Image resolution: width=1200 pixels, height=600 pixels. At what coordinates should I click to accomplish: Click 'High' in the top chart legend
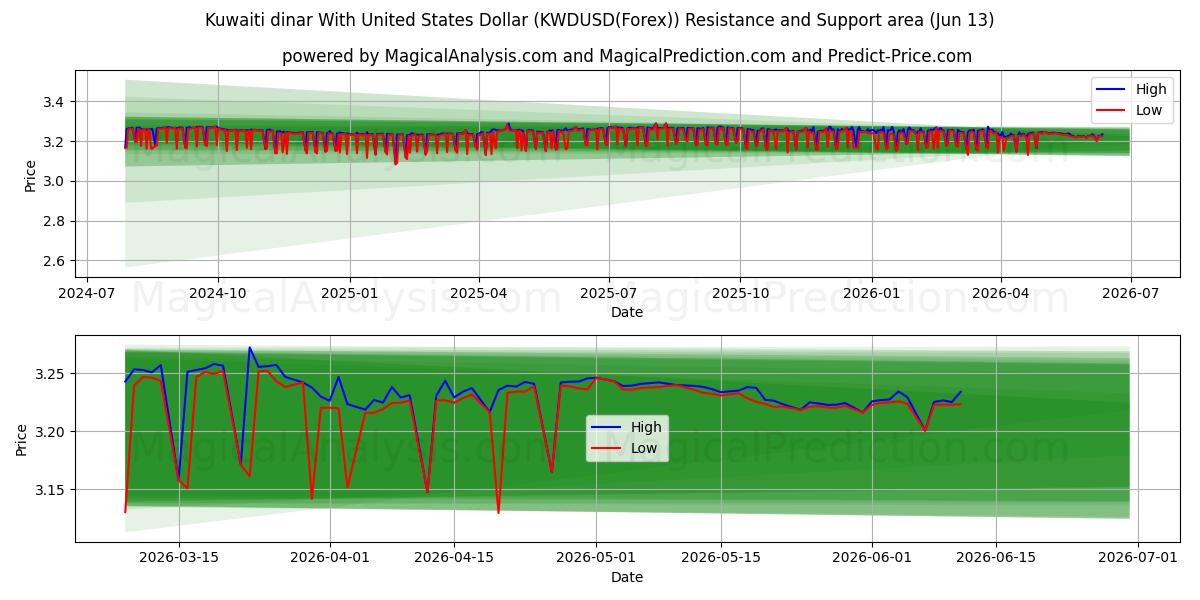coord(1151,90)
